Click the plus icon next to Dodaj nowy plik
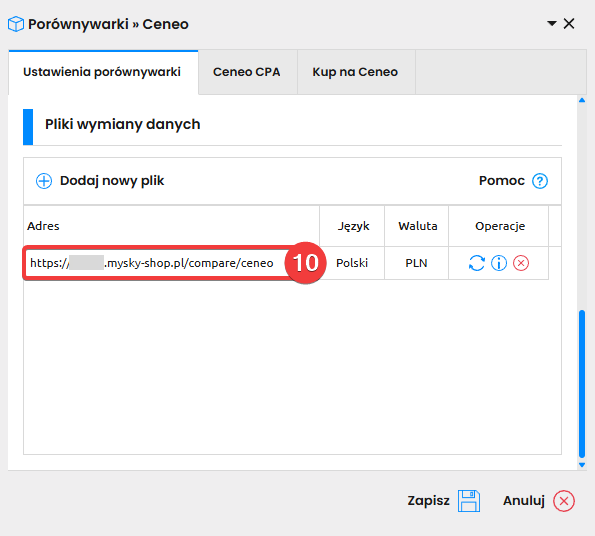 (x=44, y=181)
